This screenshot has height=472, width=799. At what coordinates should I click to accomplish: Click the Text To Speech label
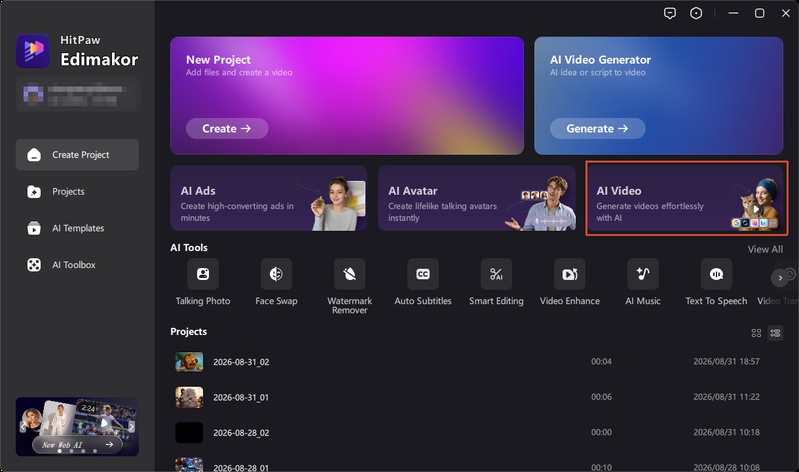coord(716,301)
